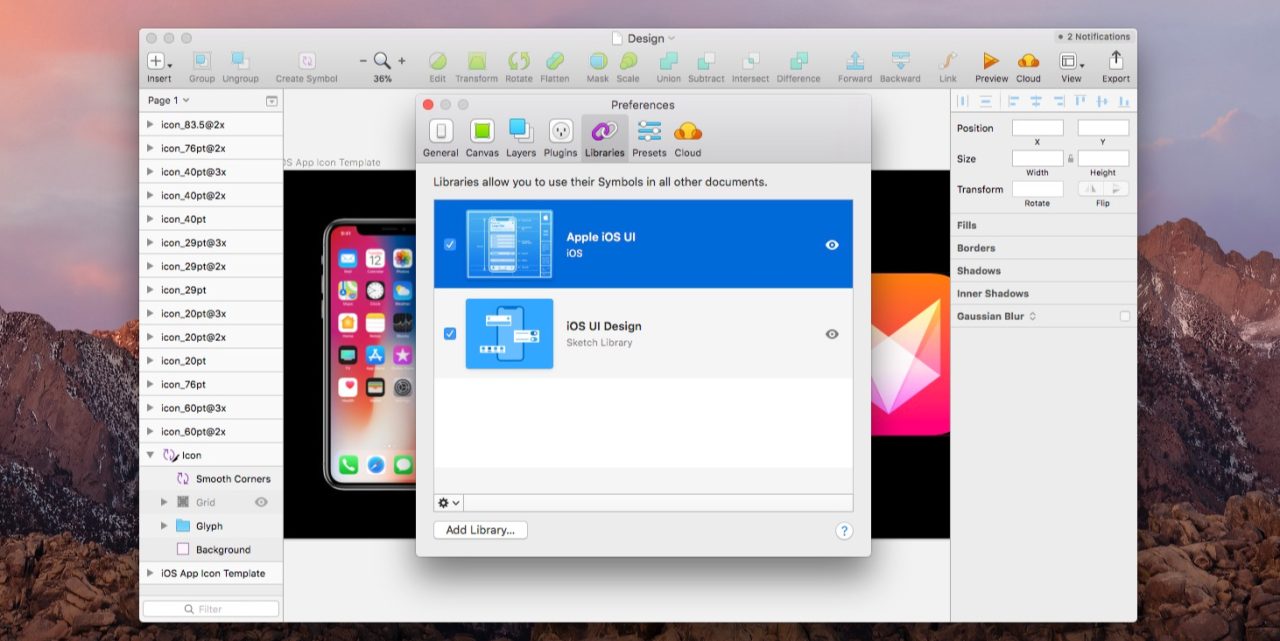
Task: Open the Canvas preferences tab
Action: coord(482,137)
